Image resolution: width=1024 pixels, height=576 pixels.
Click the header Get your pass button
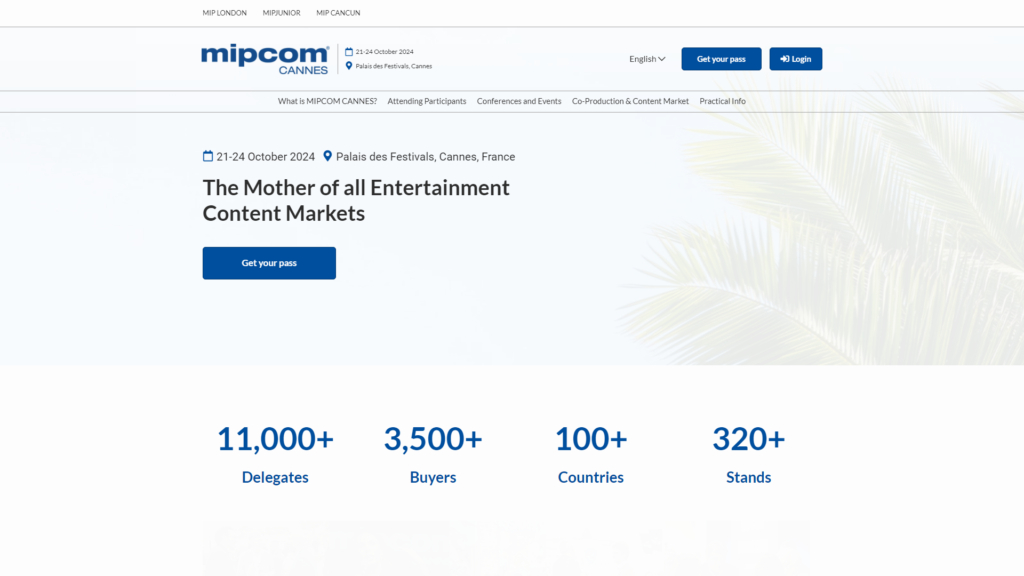(x=721, y=59)
